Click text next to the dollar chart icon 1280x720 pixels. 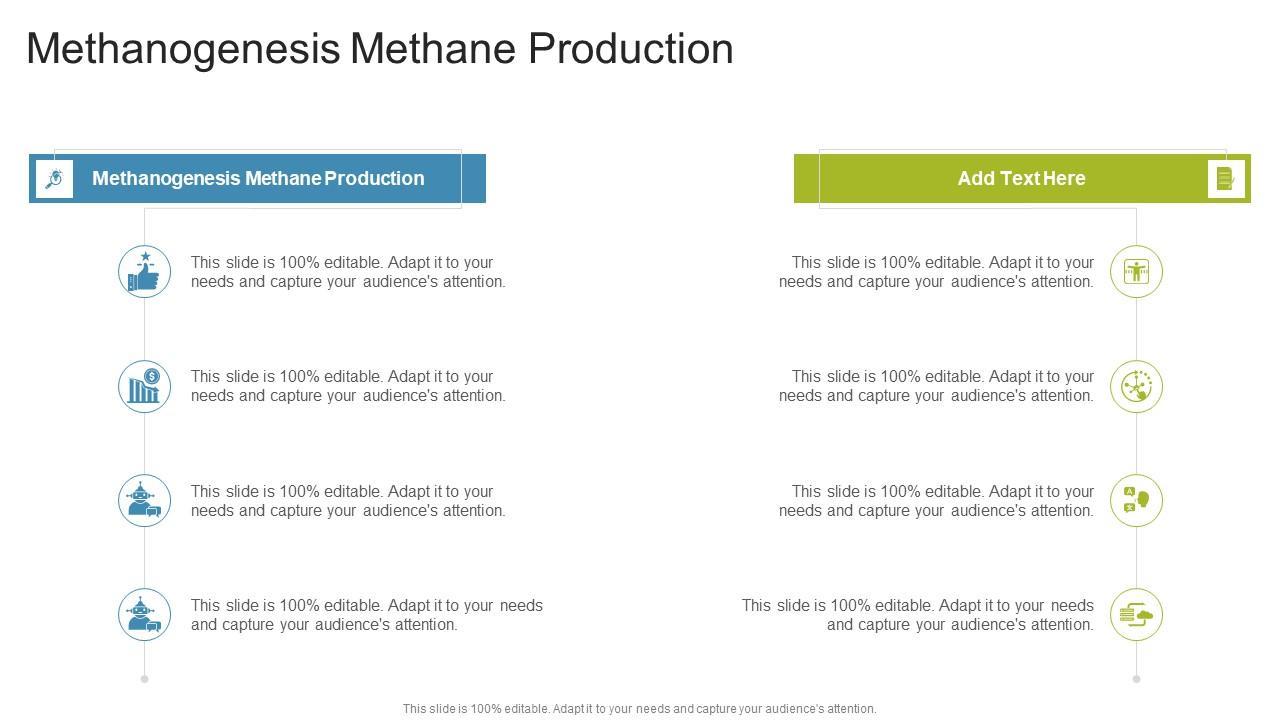click(x=348, y=386)
